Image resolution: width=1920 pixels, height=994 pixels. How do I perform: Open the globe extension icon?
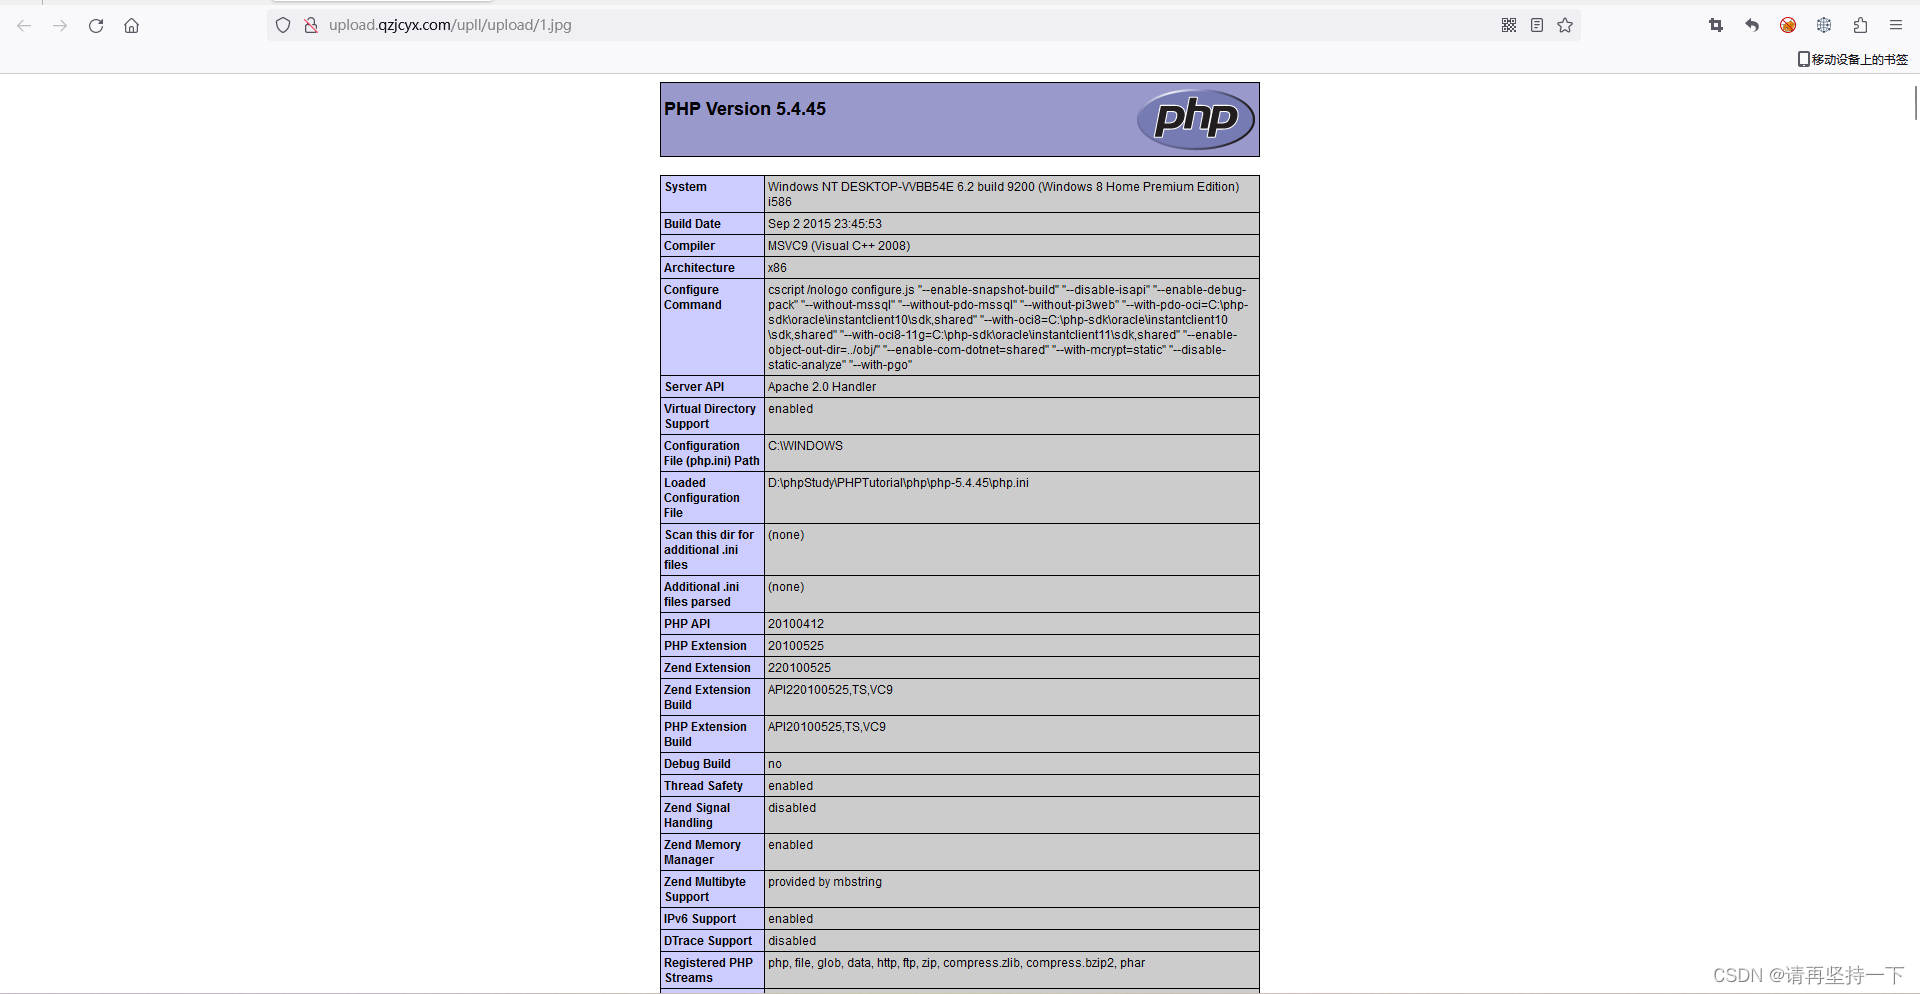click(x=1824, y=25)
